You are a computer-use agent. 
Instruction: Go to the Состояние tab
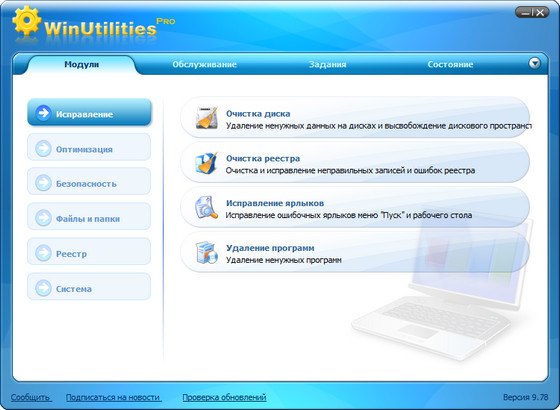[450, 65]
